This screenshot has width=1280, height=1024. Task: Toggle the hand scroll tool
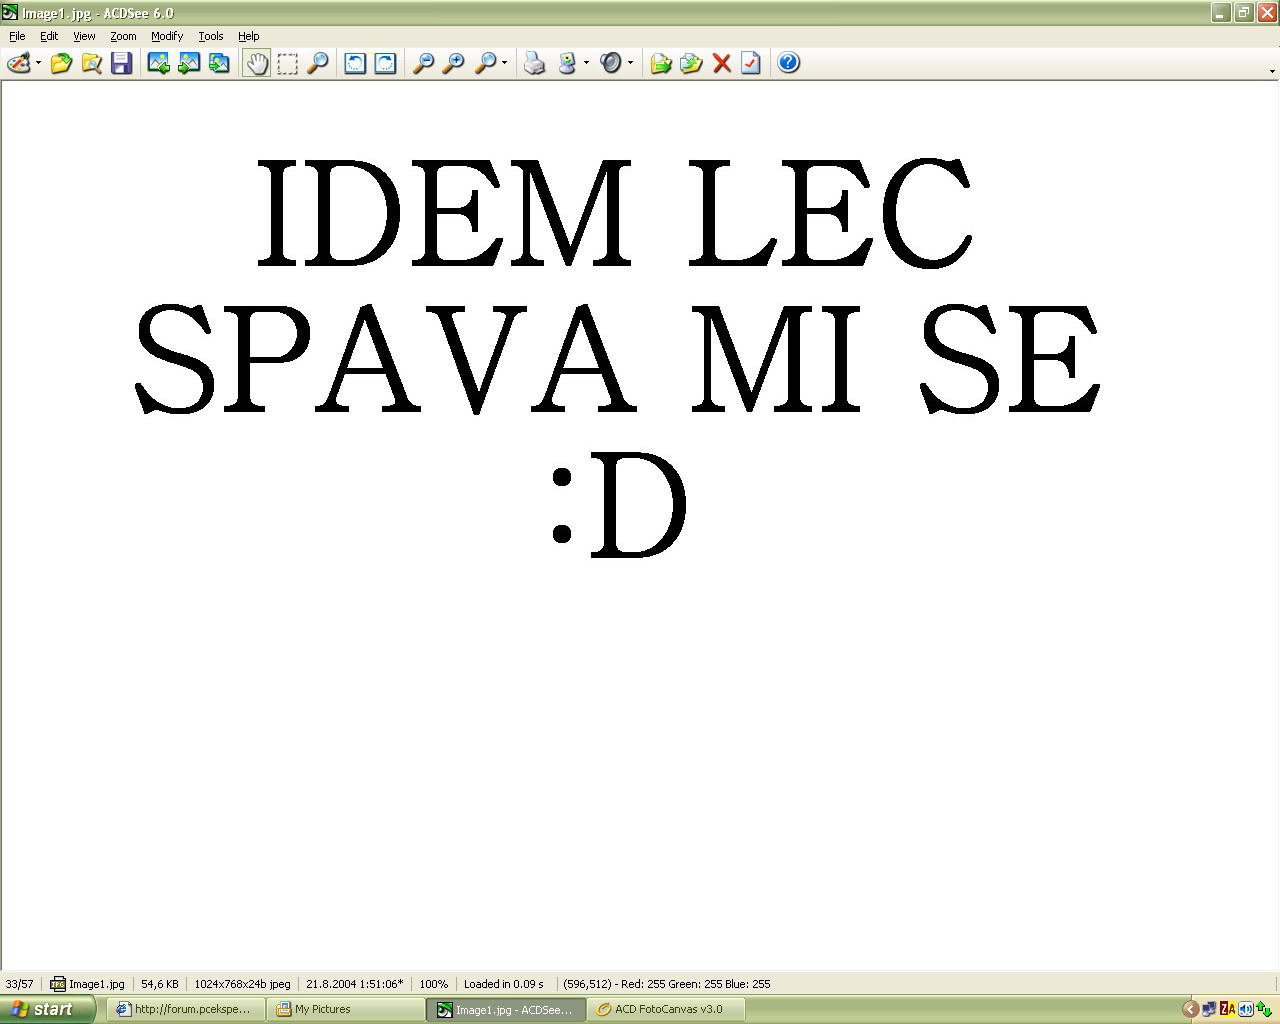[257, 63]
